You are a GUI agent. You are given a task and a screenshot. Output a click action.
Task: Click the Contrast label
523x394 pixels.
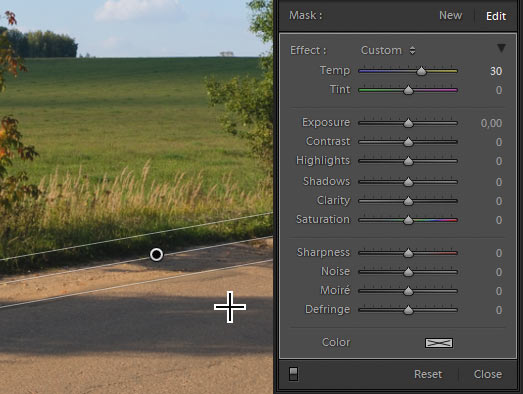tap(328, 141)
